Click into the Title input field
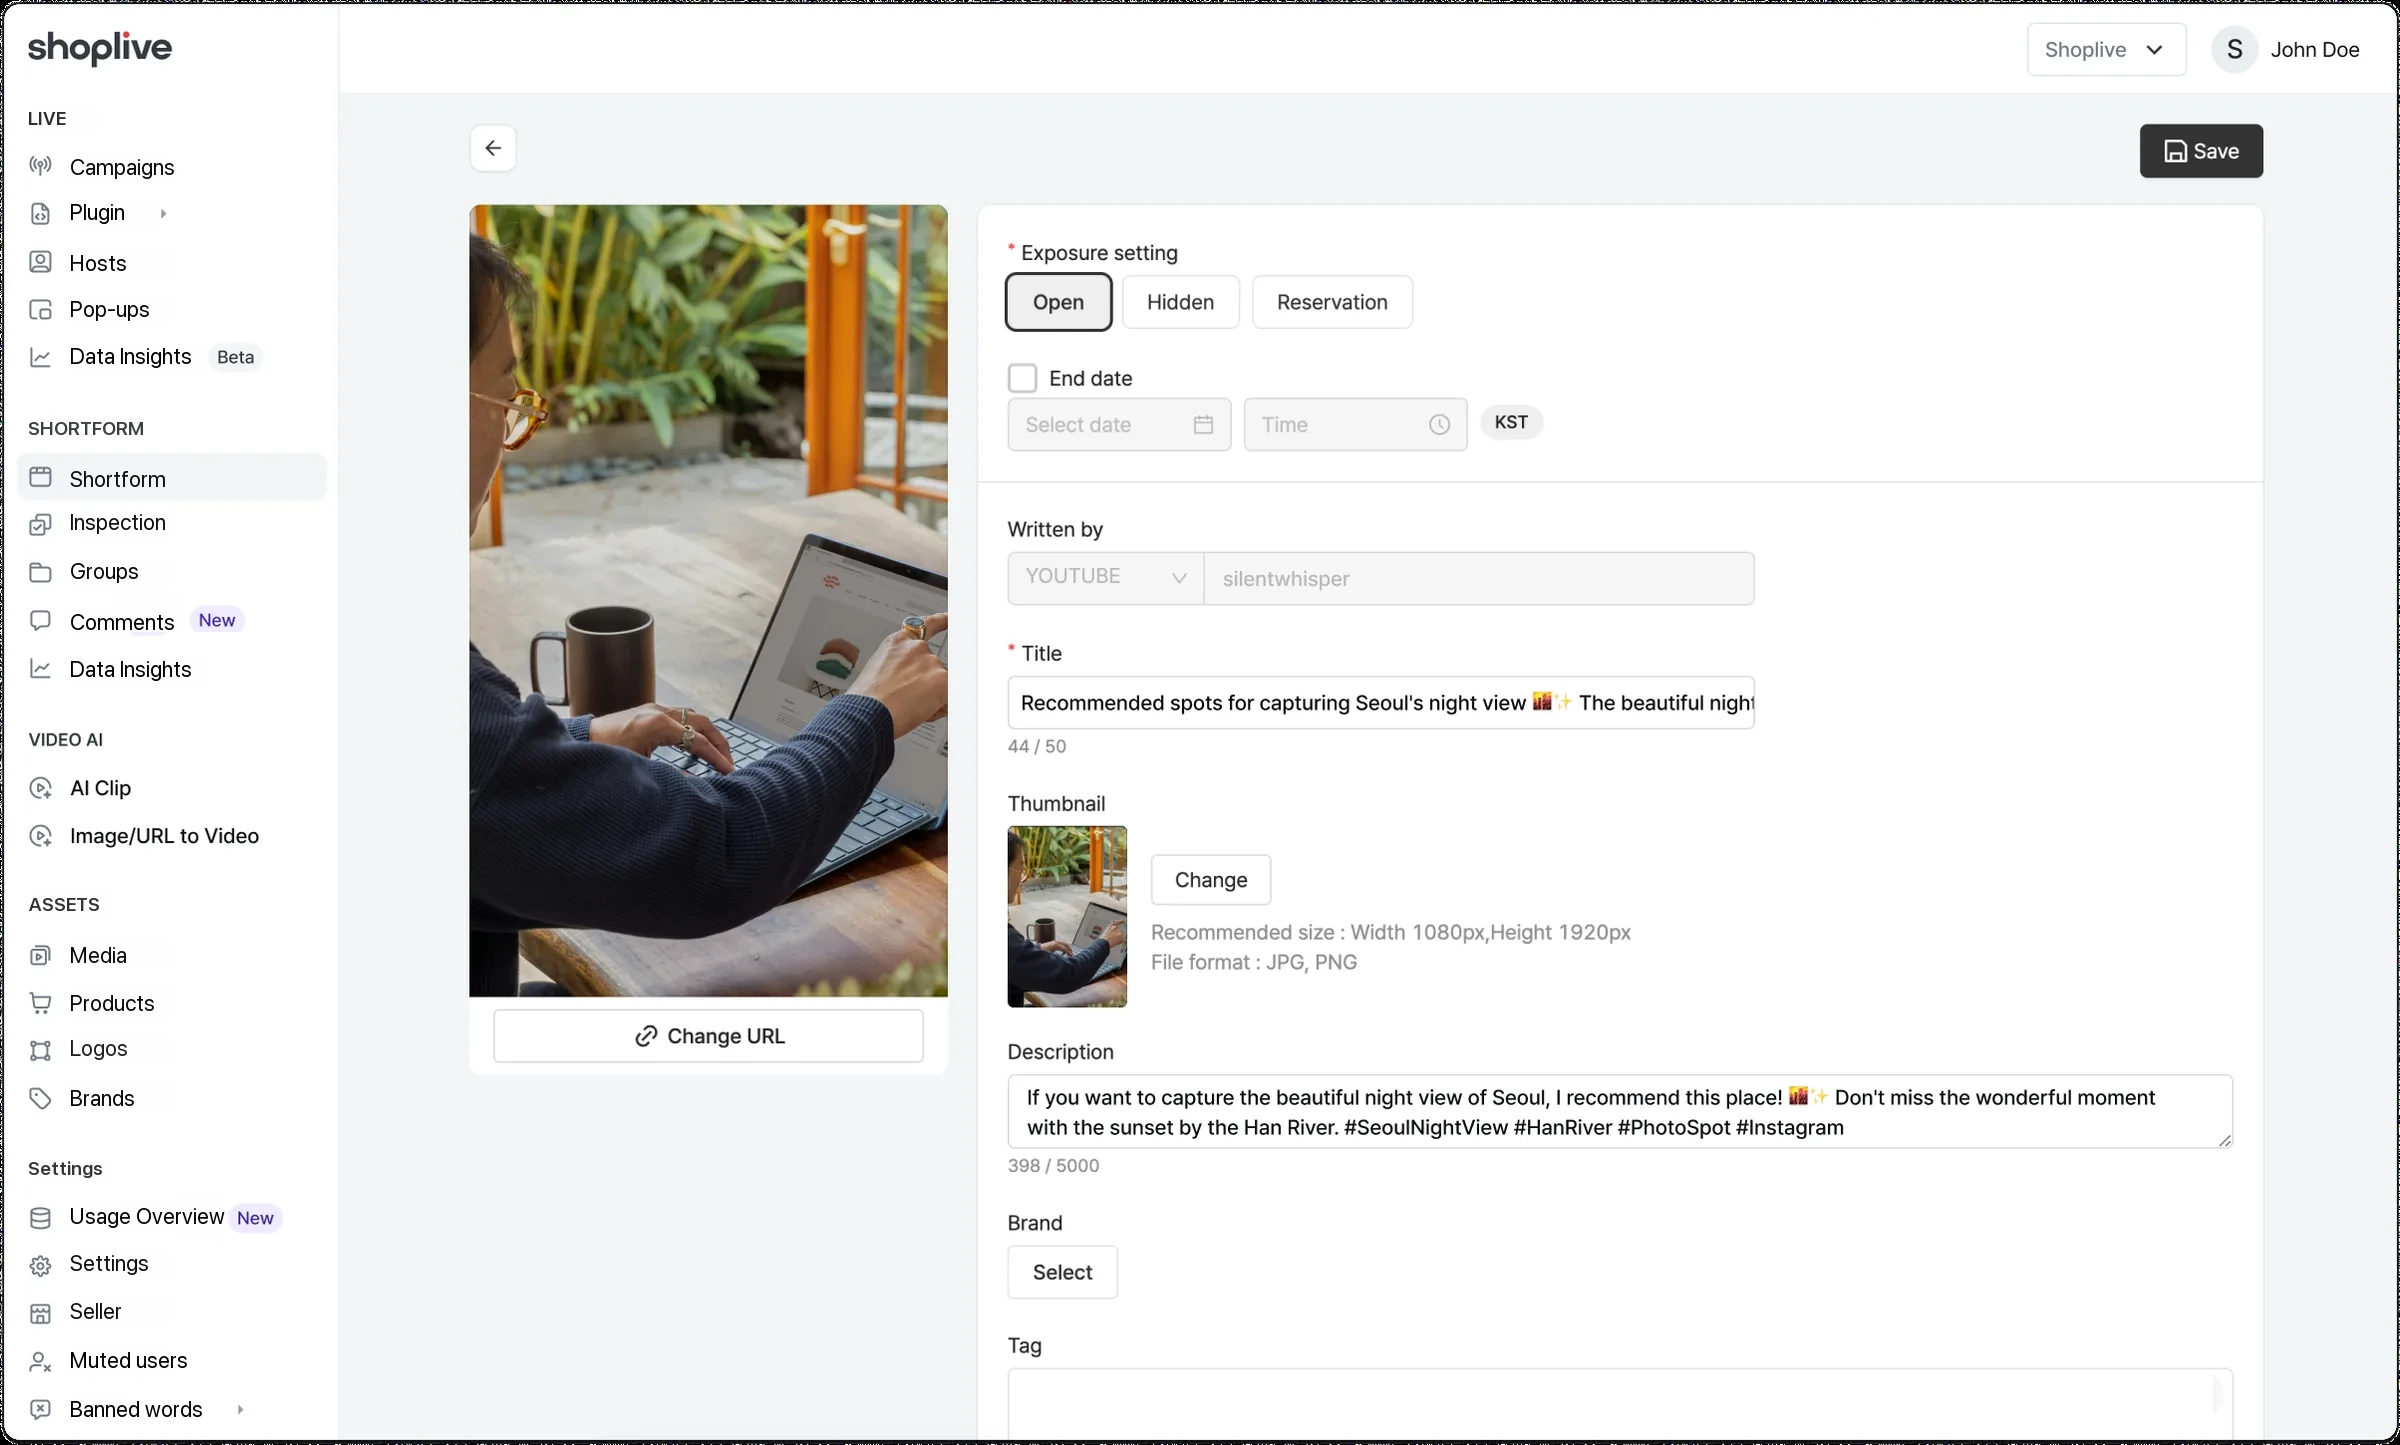This screenshot has height=1445, width=2400. point(1381,703)
